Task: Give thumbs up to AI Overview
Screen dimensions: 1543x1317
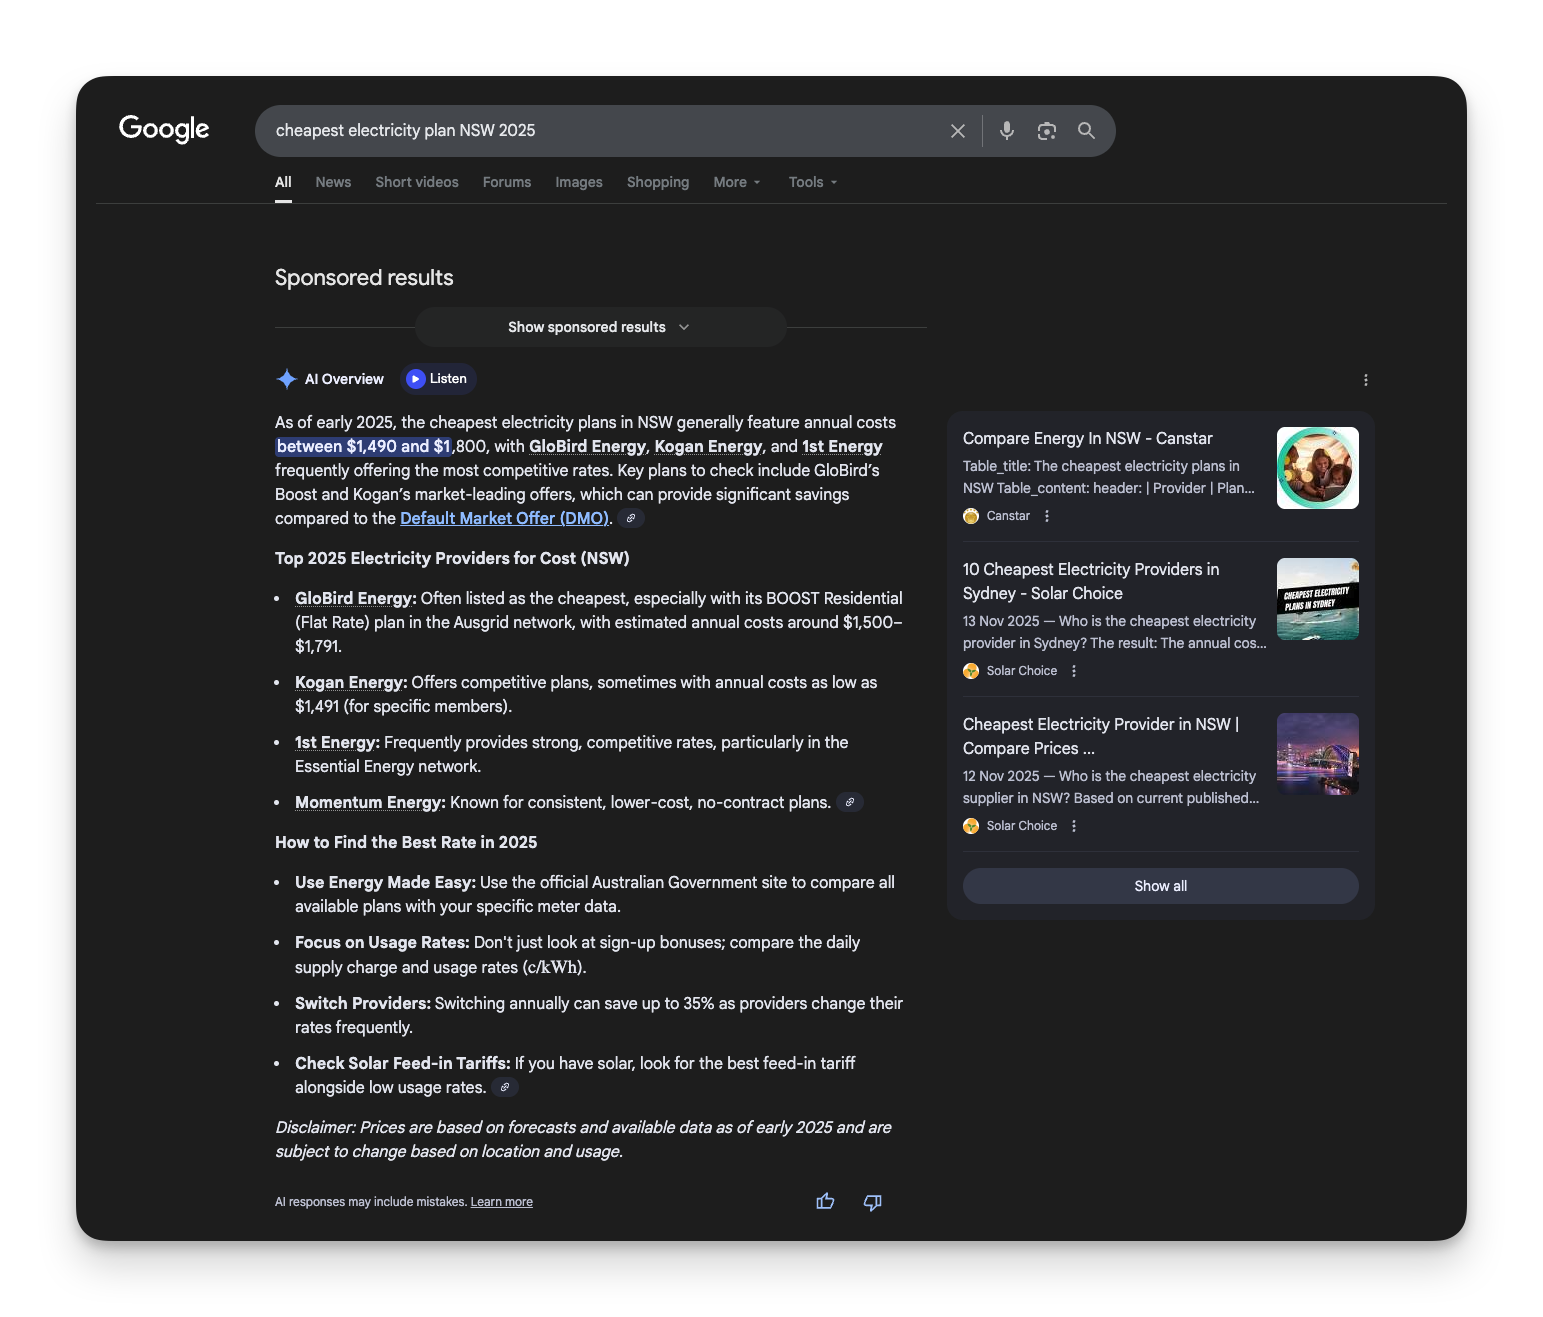Action: (x=825, y=1201)
